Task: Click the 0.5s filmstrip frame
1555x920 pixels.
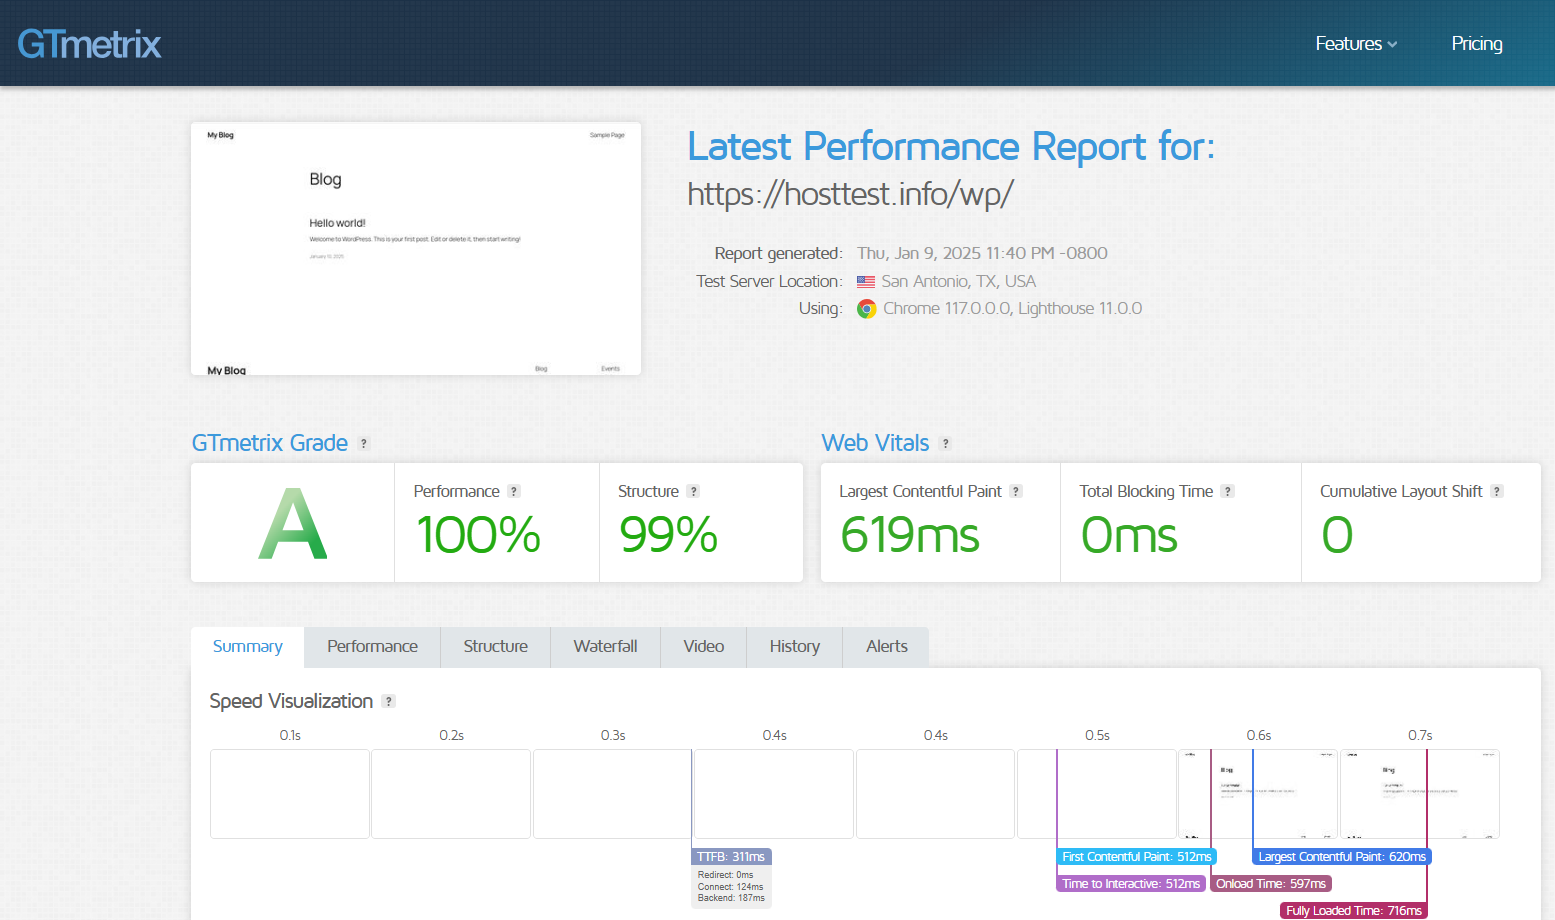Action: point(1097,794)
